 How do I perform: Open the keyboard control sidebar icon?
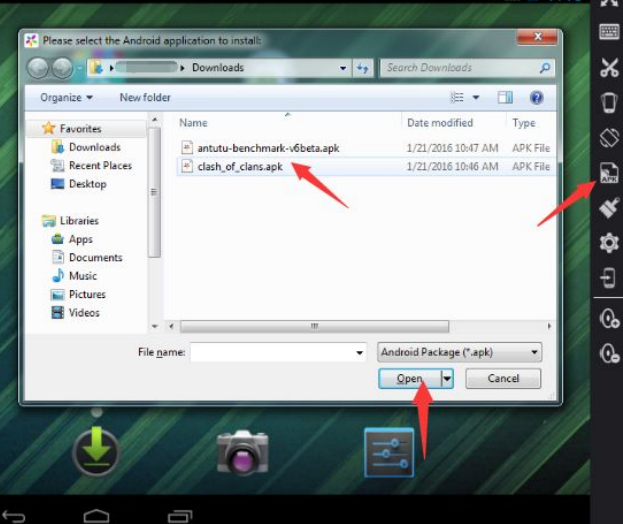(x=609, y=31)
